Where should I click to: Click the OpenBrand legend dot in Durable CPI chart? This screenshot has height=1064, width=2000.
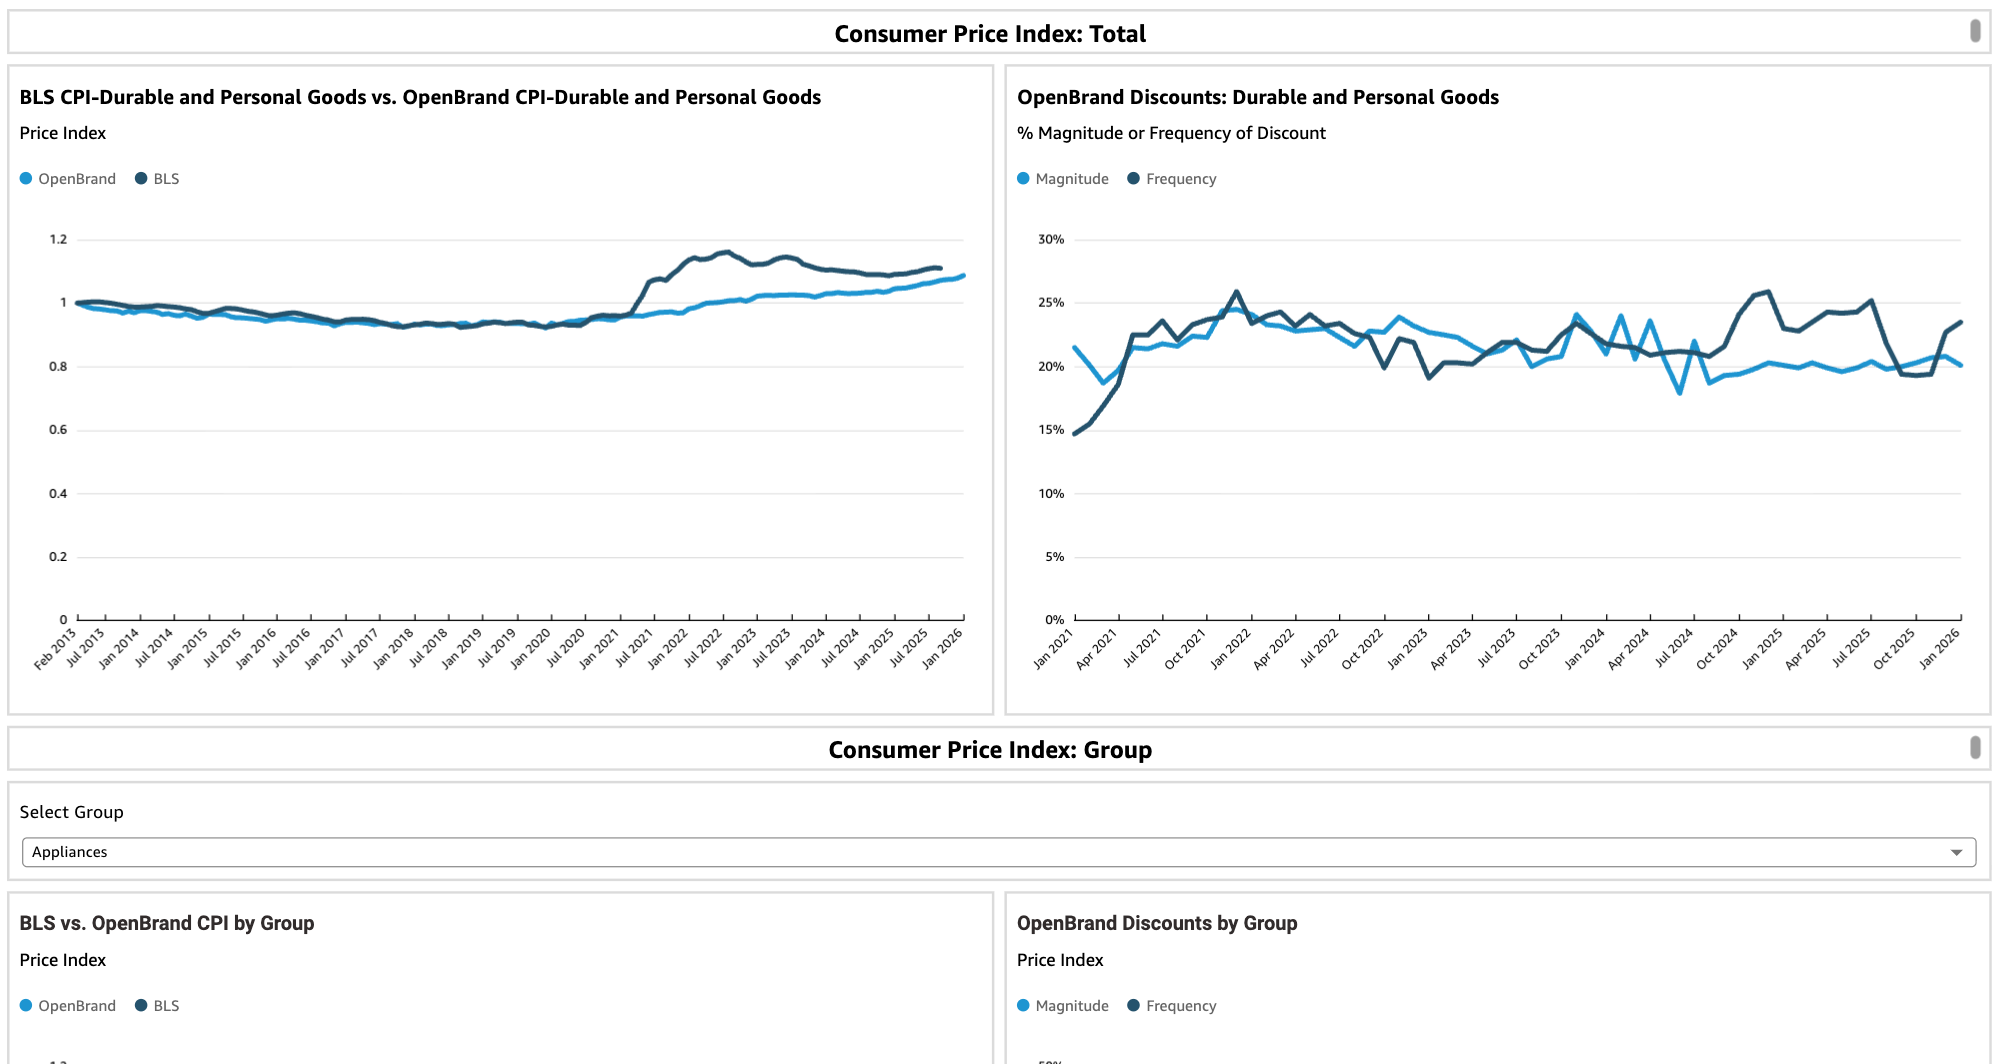(26, 179)
